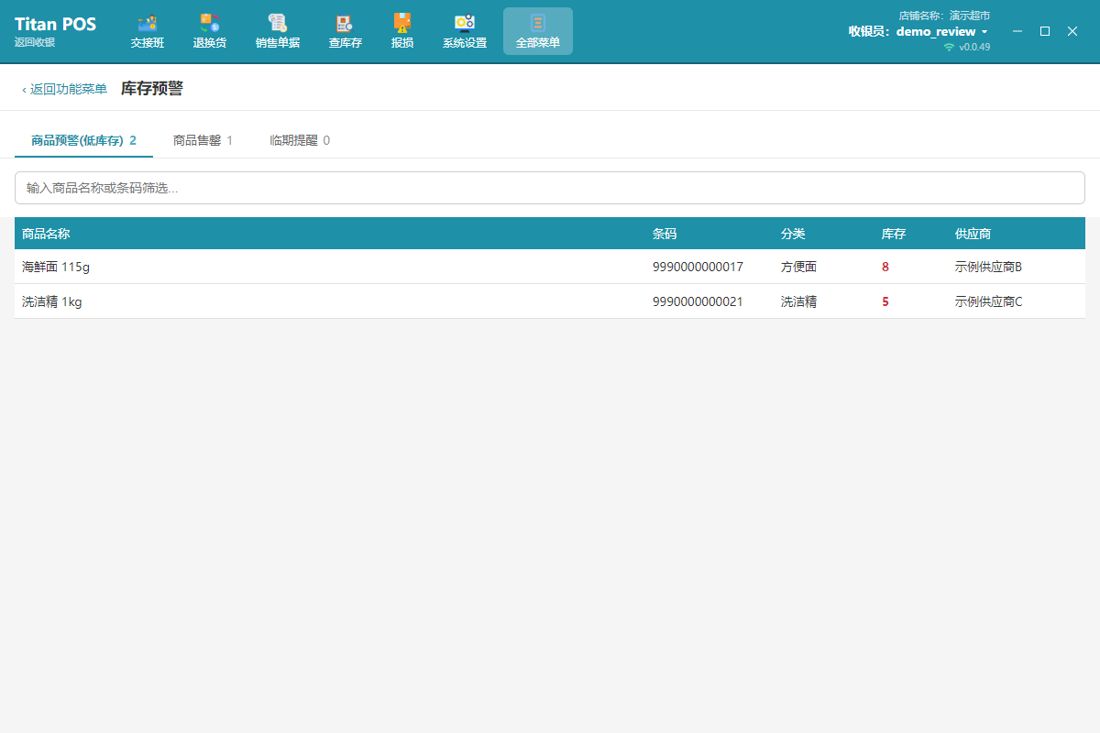Click the 供应商 column header

(973, 234)
